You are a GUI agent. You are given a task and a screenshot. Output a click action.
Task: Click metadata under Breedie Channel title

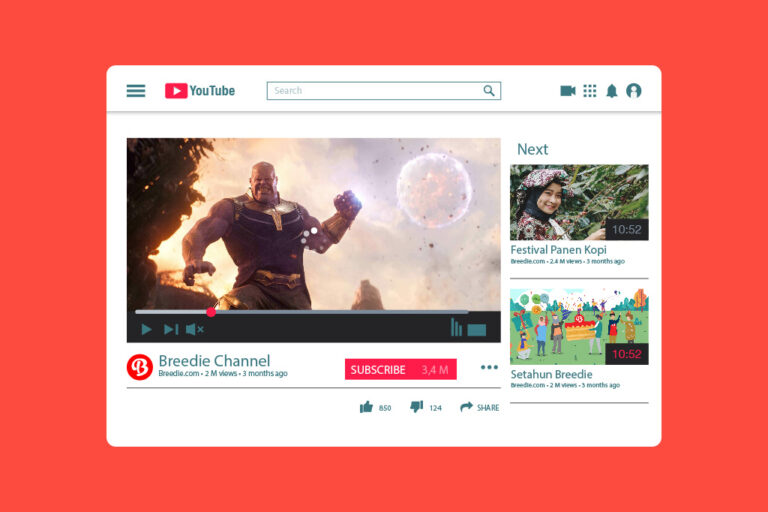coord(223,373)
